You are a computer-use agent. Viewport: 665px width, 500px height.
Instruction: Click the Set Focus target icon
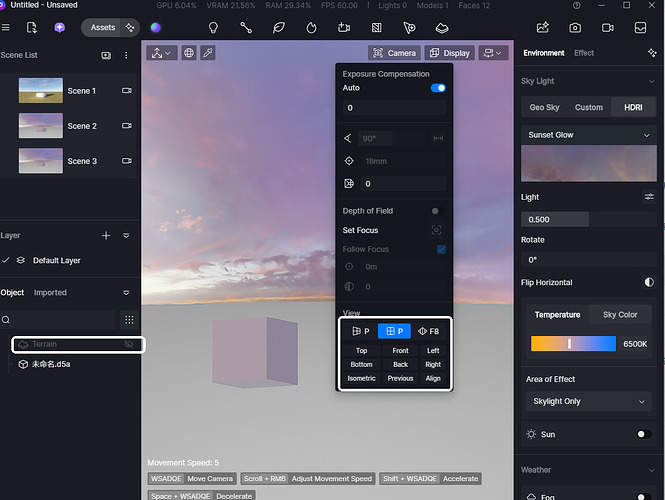tap(436, 230)
